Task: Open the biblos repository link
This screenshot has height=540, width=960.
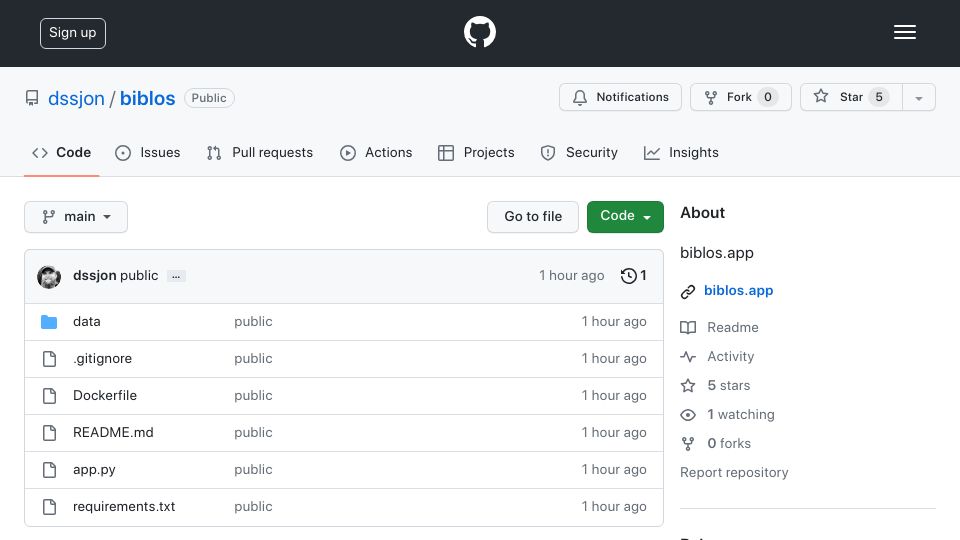Action: click(147, 99)
